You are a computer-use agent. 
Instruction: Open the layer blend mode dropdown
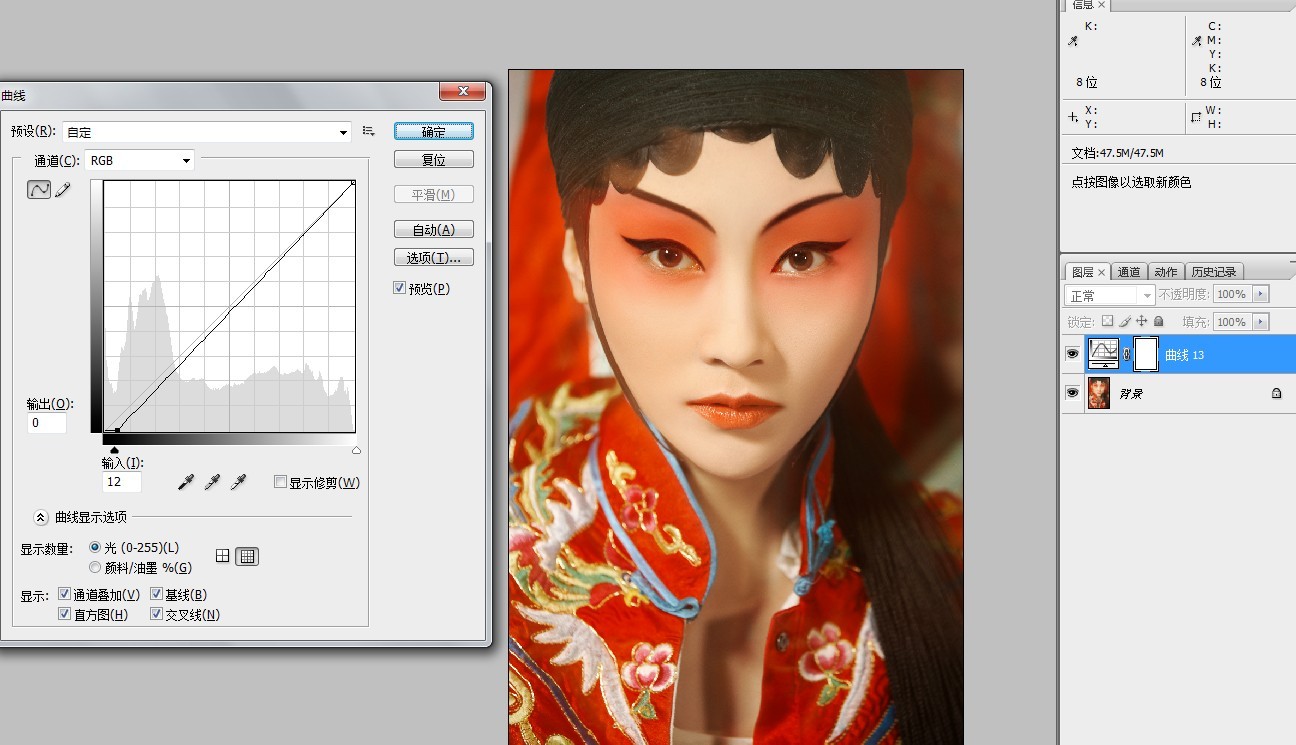[x=1110, y=295]
